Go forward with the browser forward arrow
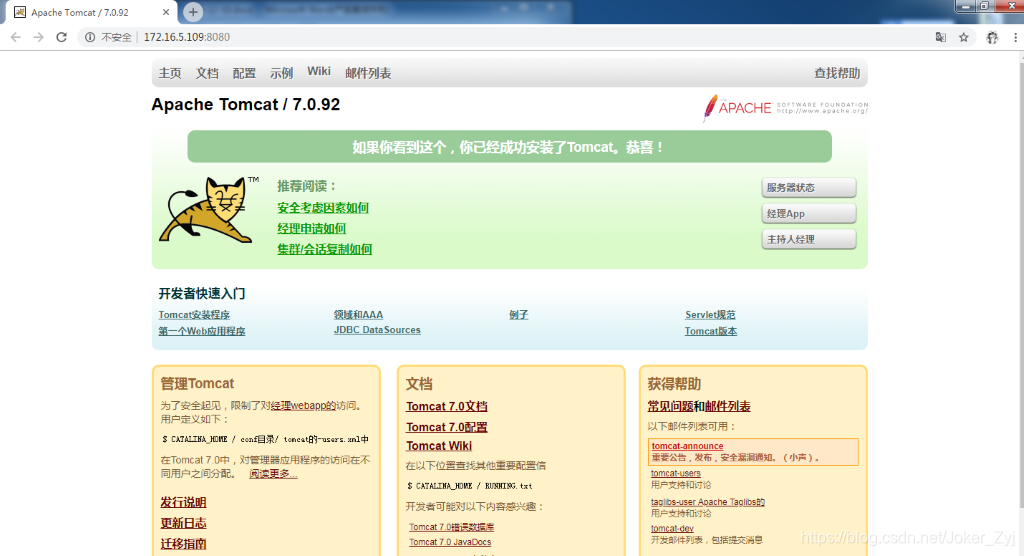 coord(39,37)
